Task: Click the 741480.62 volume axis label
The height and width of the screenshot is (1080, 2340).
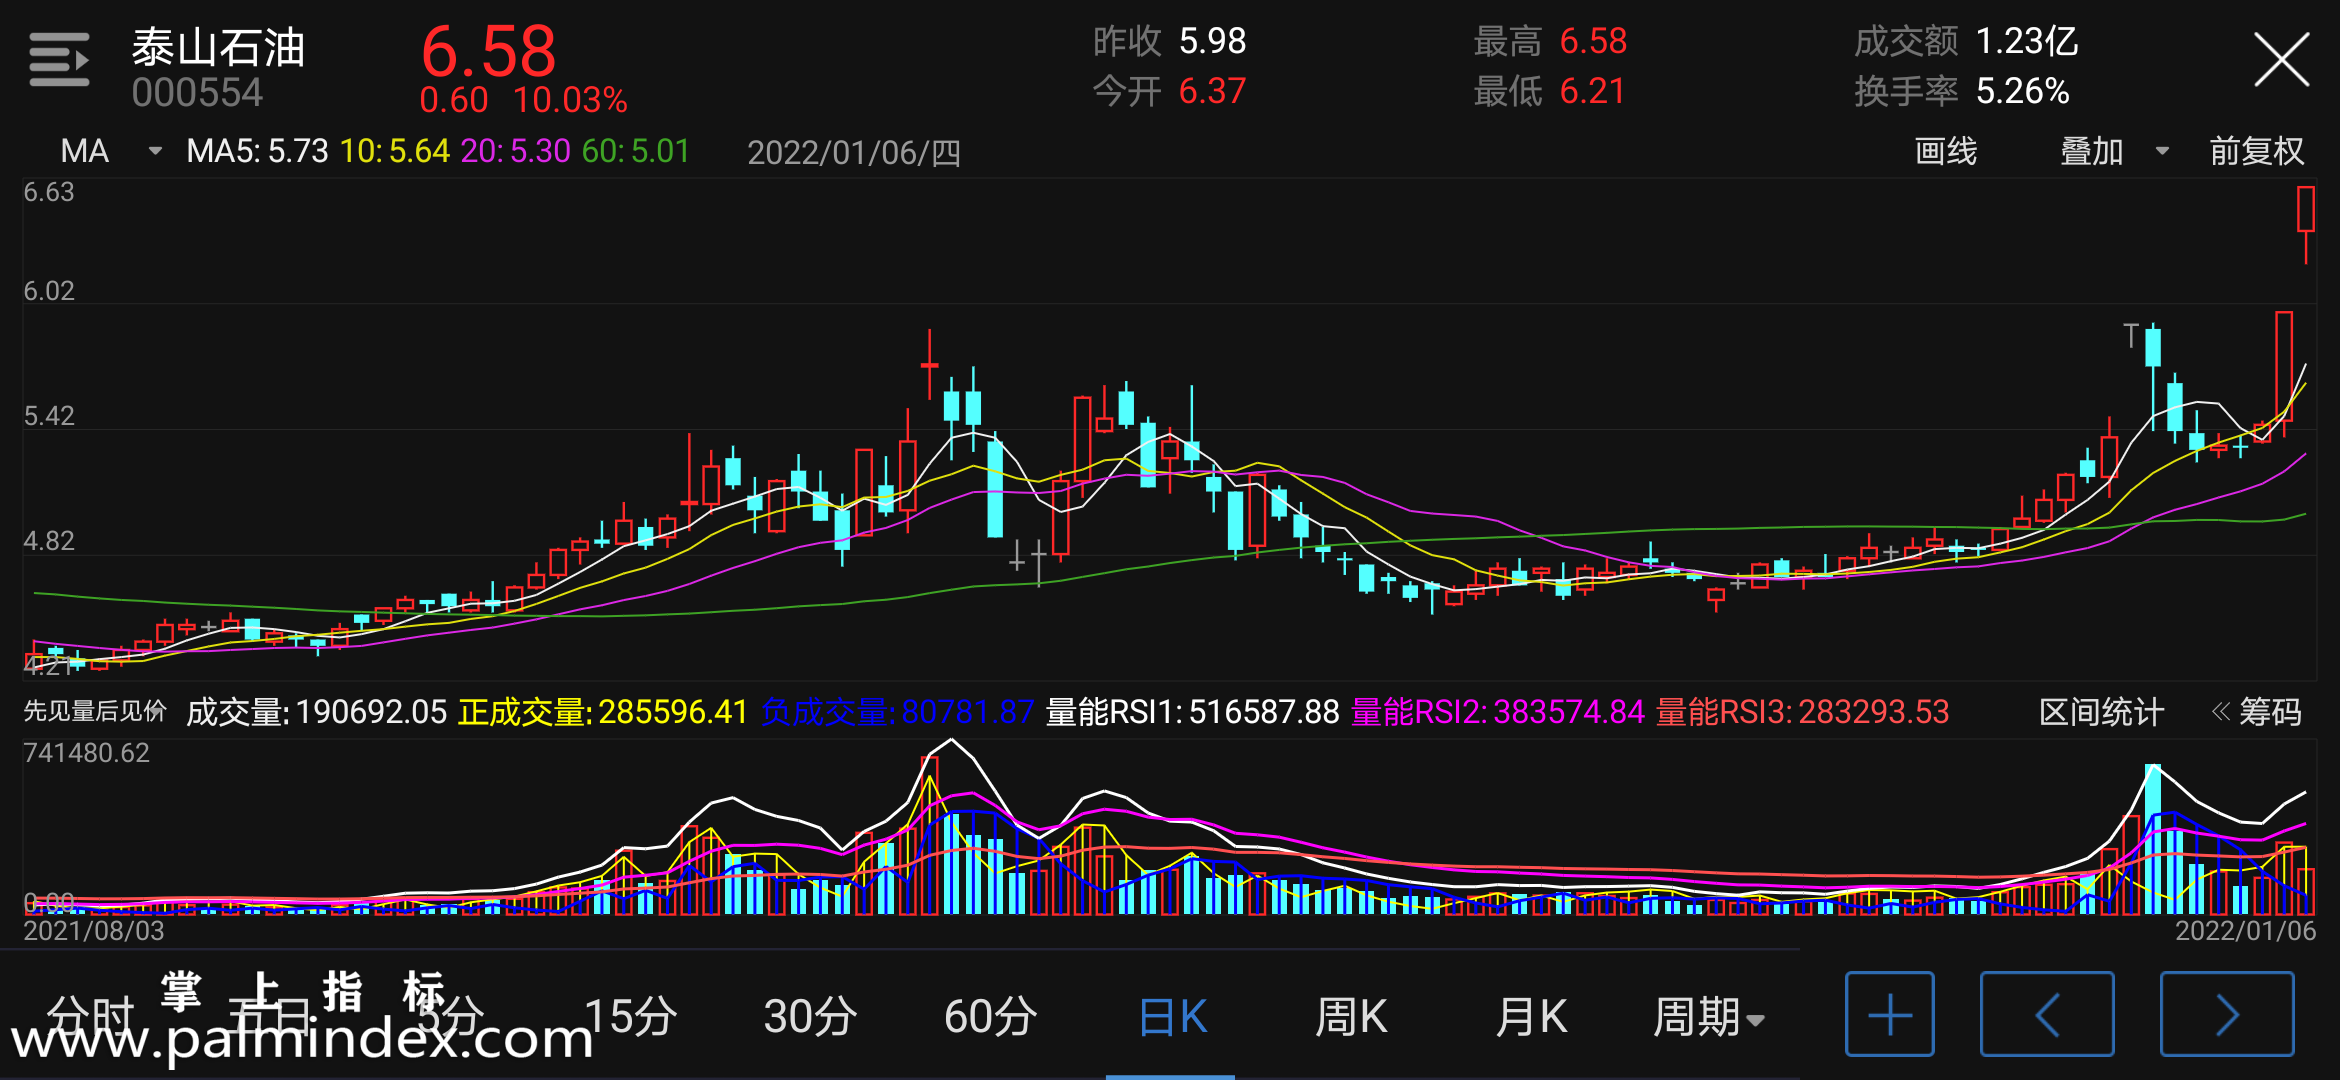Action: click(86, 753)
